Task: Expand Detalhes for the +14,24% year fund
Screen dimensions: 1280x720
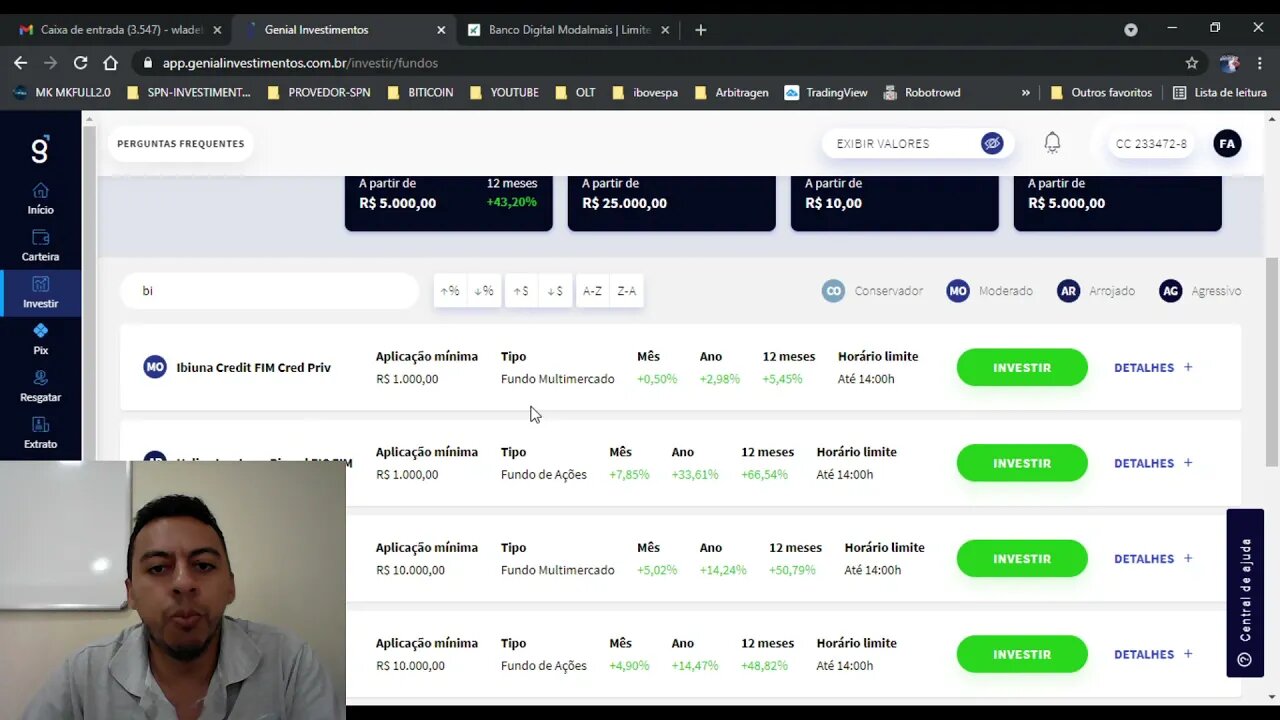Action: click(x=1153, y=559)
